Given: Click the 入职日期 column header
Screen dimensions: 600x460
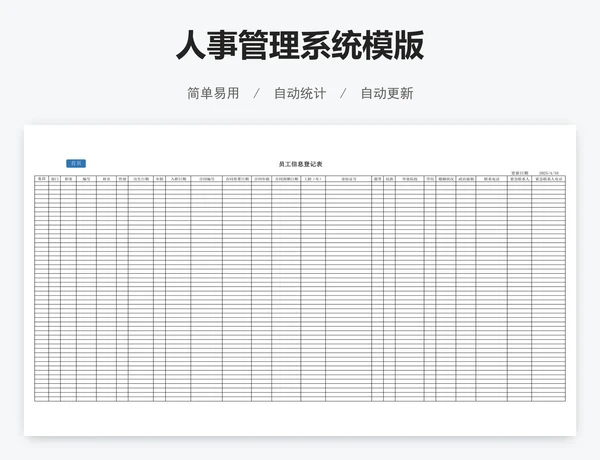Looking at the screenshot, I should (178, 179).
